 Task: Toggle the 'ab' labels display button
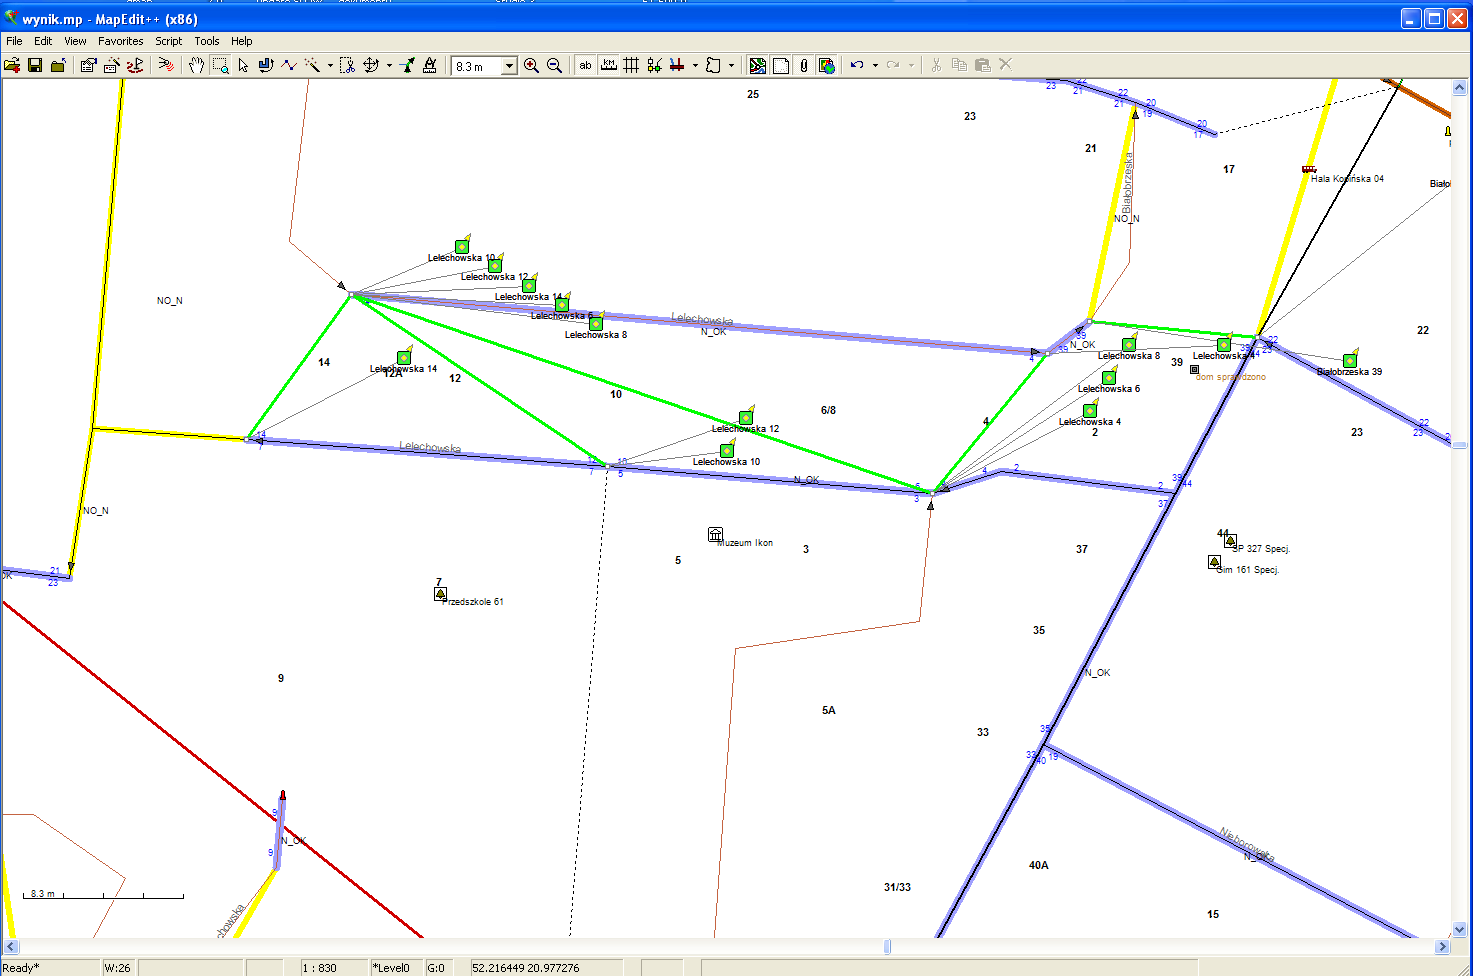(585, 65)
